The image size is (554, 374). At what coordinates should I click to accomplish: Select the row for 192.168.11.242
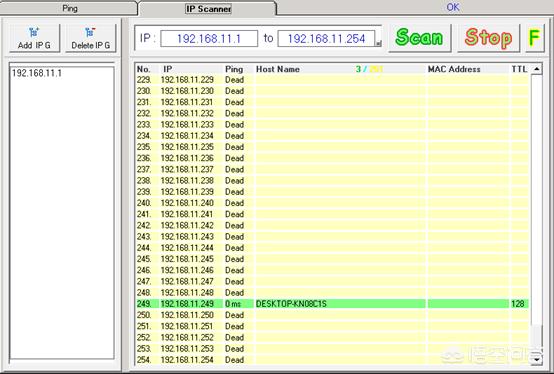pyautogui.click(x=332, y=226)
